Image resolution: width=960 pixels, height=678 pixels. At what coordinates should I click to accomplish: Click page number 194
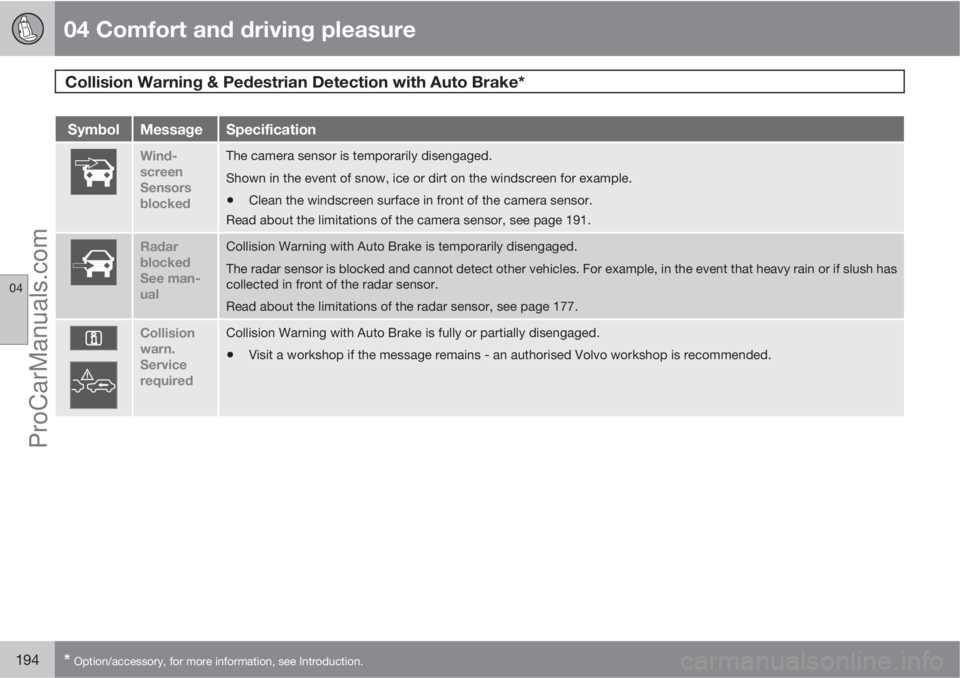tap(28, 660)
